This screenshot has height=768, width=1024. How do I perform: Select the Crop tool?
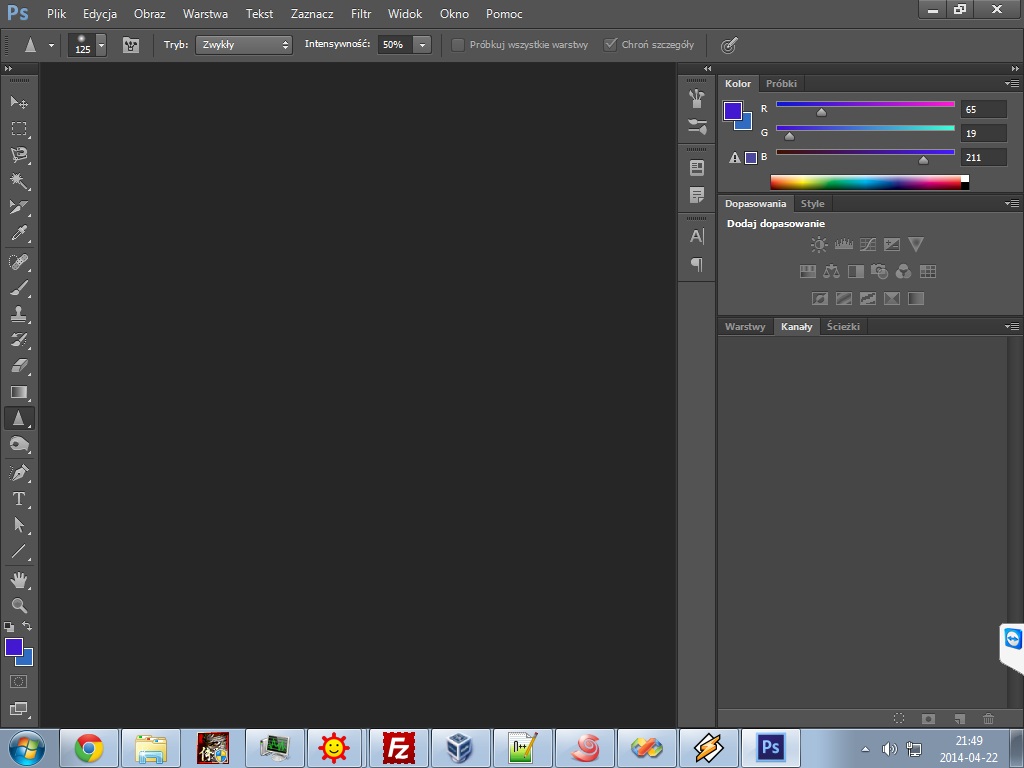click(x=19, y=207)
